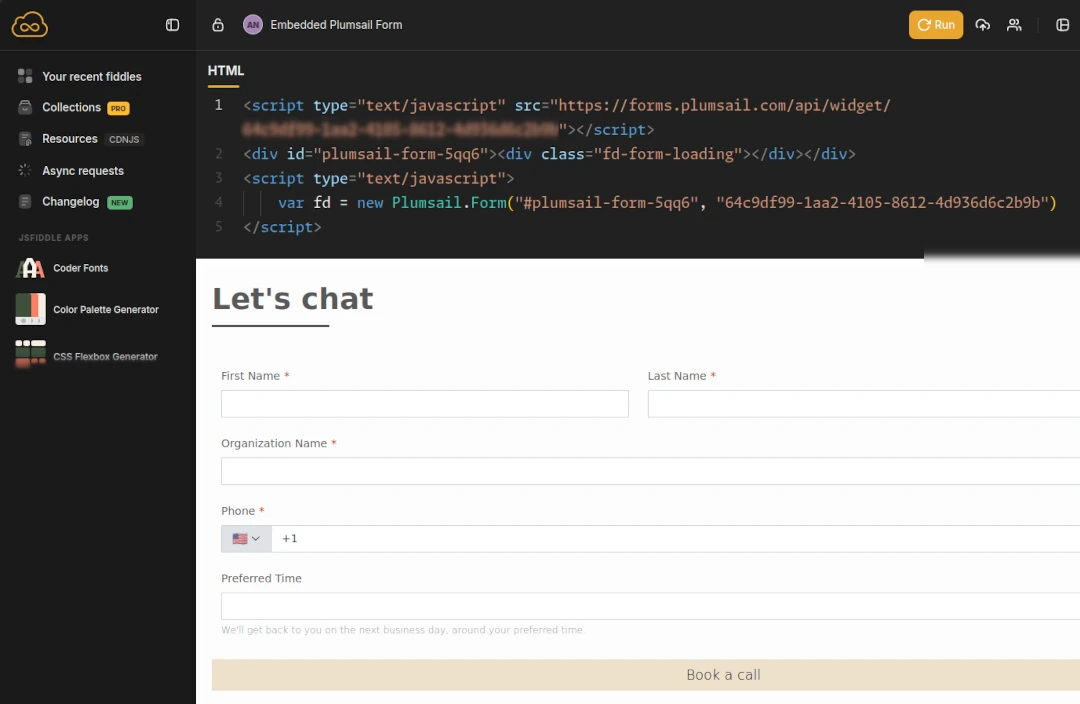Click the CDNJS tag next to Resources
The image size is (1080, 704).
point(124,139)
